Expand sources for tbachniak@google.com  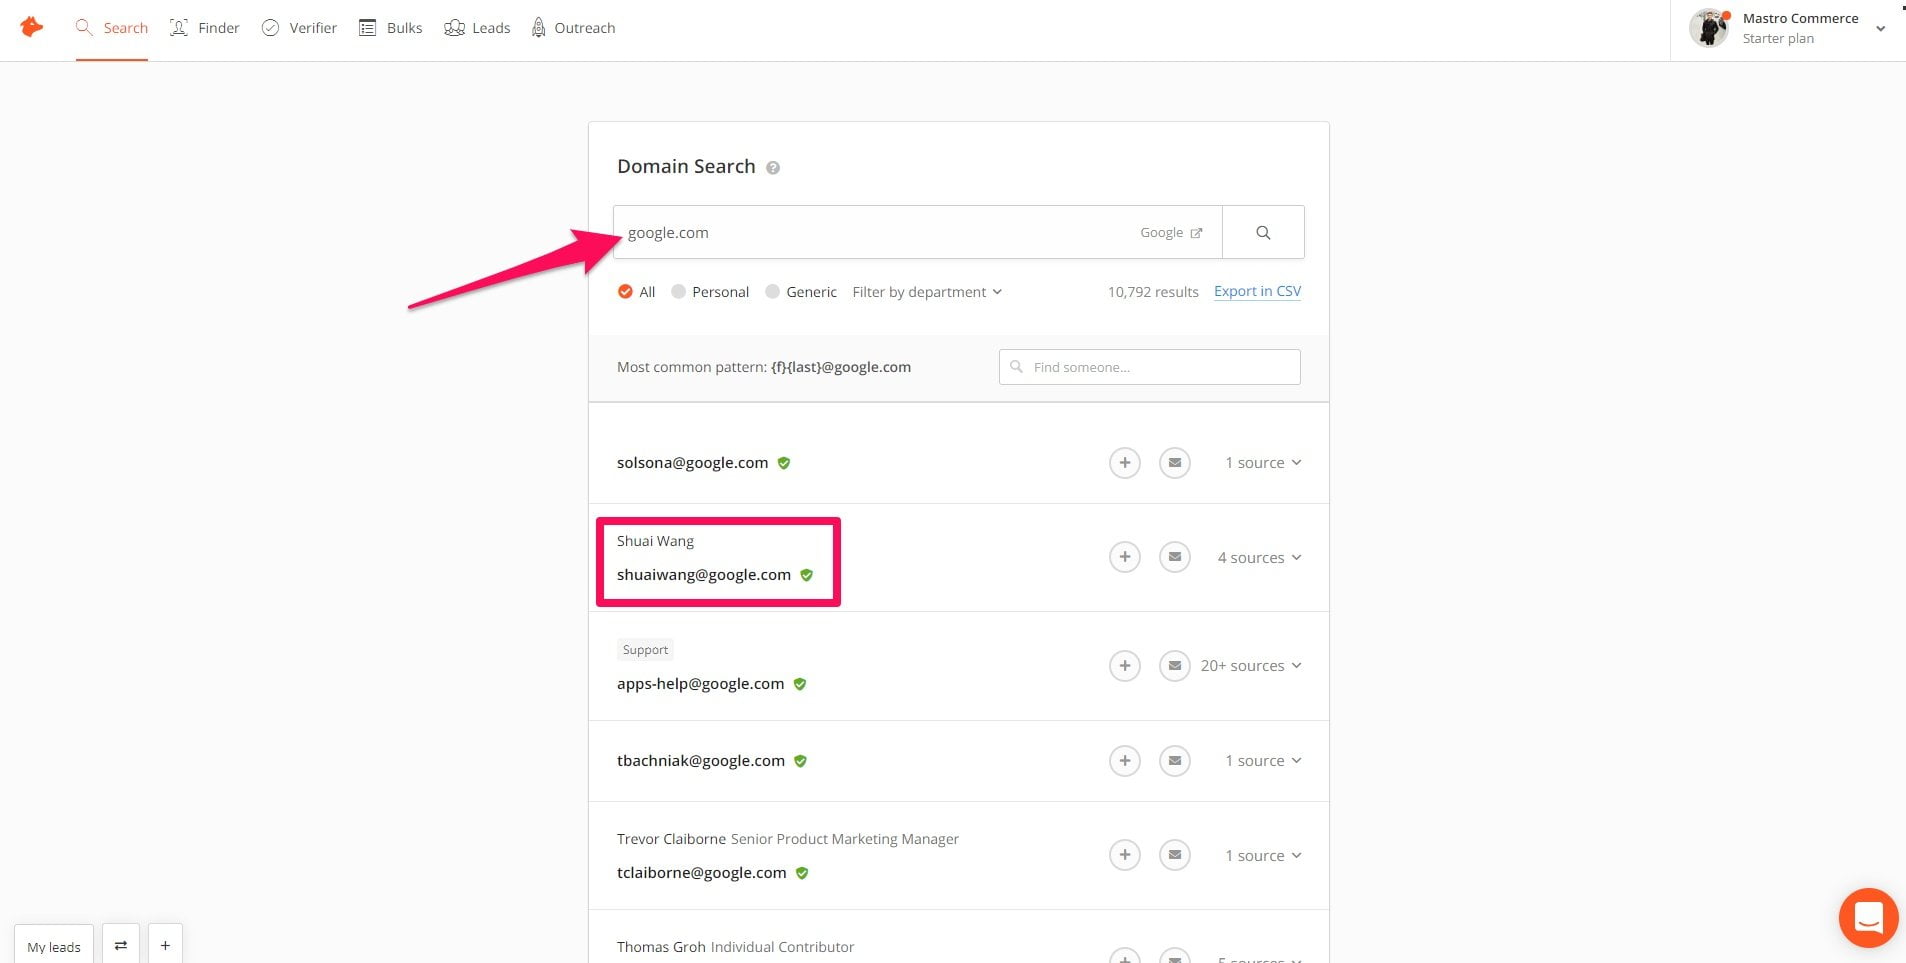(1263, 761)
